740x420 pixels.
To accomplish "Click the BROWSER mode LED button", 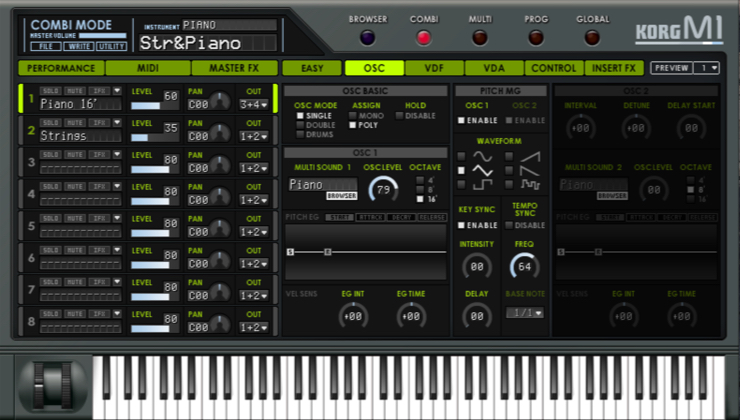I will pos(367,38).
